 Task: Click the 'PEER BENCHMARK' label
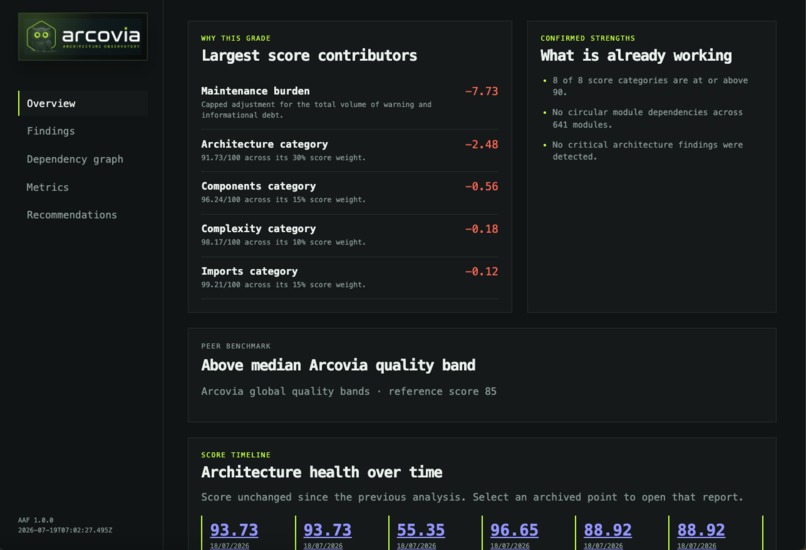(x=235, y=346)
